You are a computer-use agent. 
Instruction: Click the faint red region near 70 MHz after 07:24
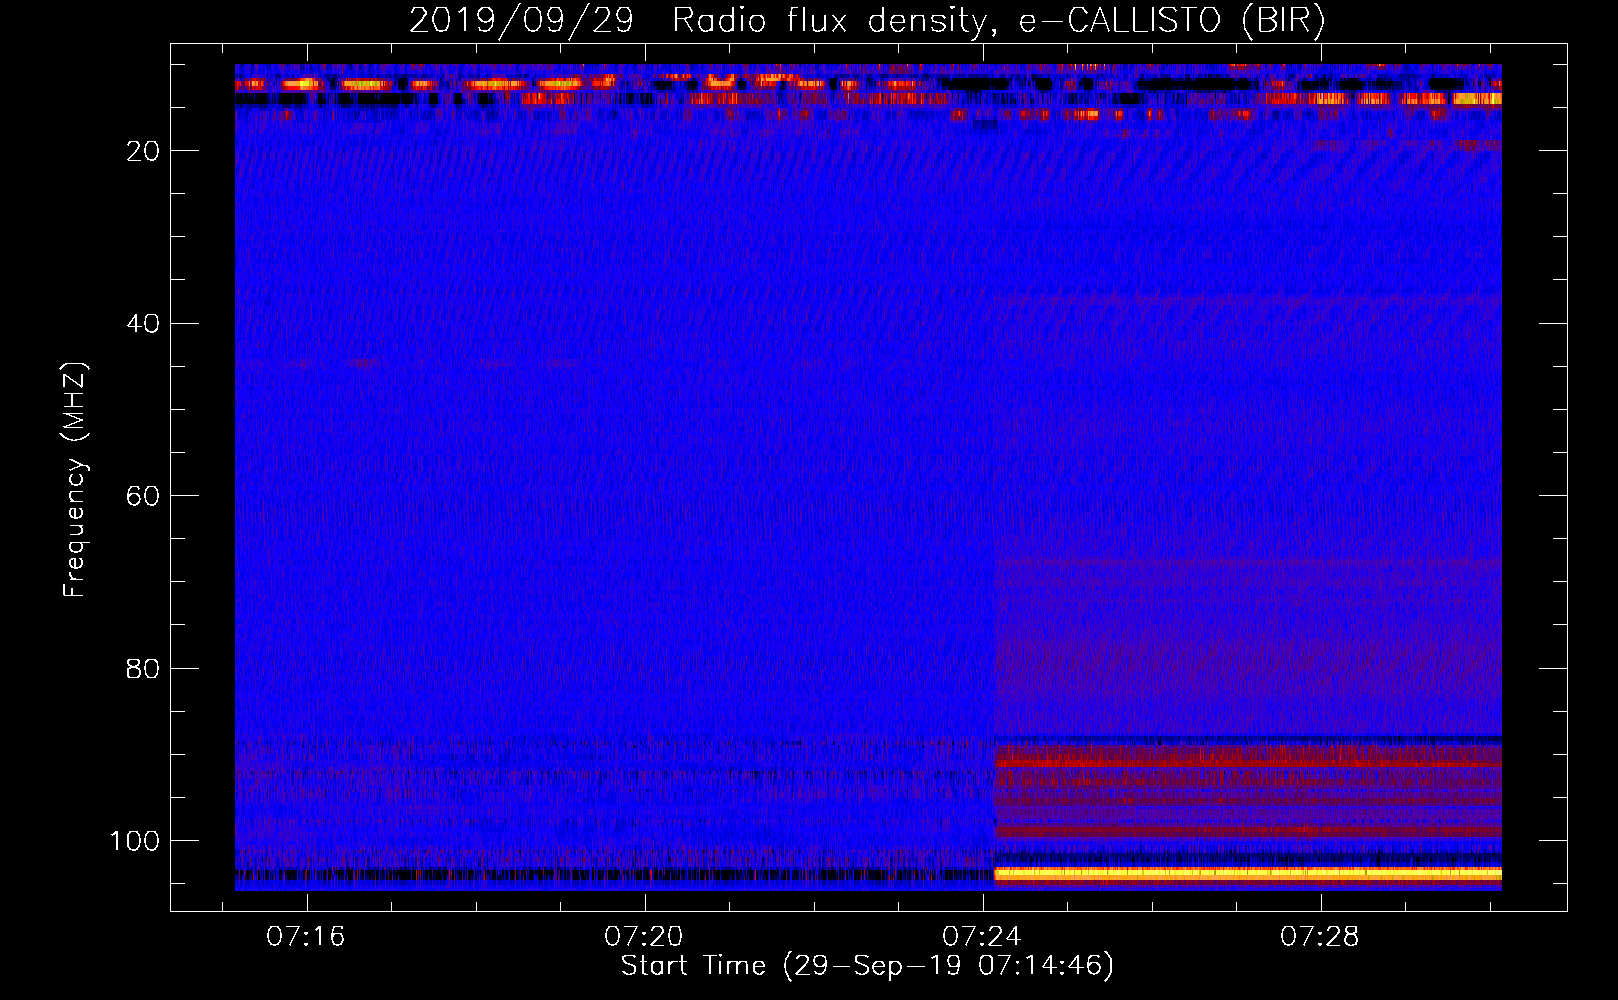(x=1248, y=580)
